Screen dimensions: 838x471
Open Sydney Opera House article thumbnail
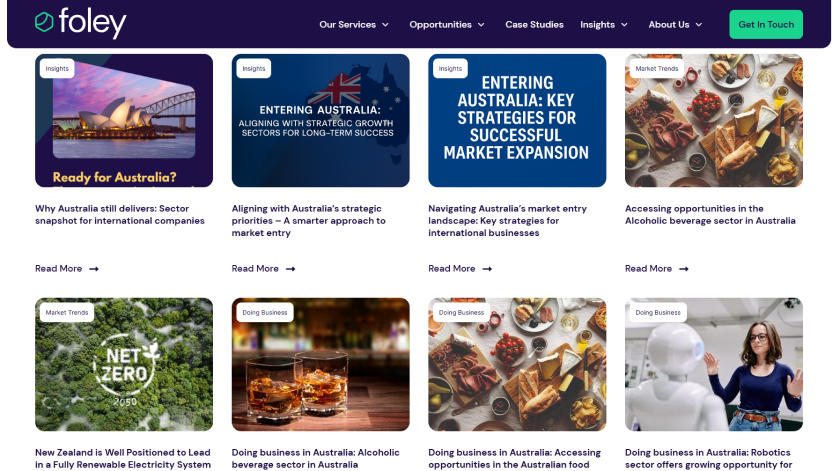tap(124, 120)
